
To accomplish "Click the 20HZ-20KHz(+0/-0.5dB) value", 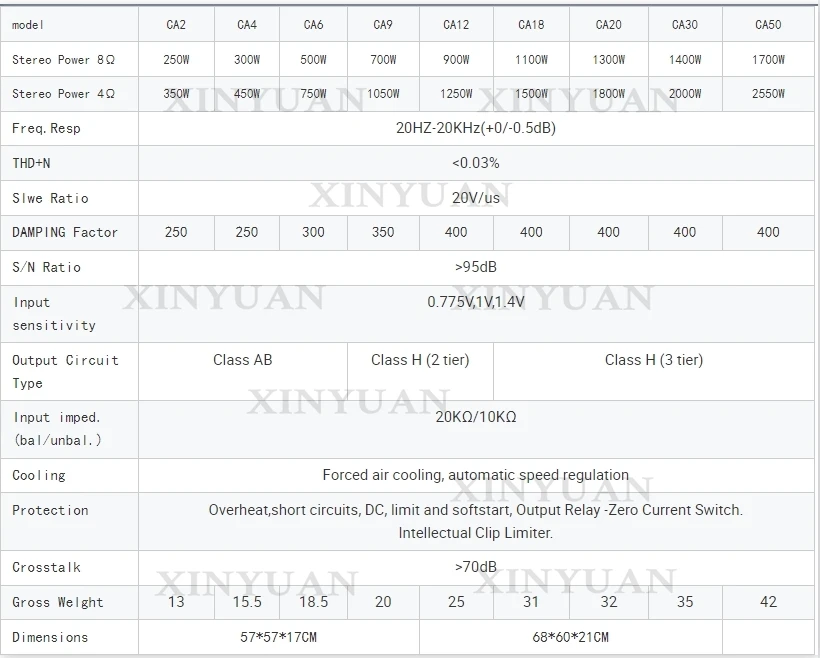I will pyautogui.click(x=475, y=128).
